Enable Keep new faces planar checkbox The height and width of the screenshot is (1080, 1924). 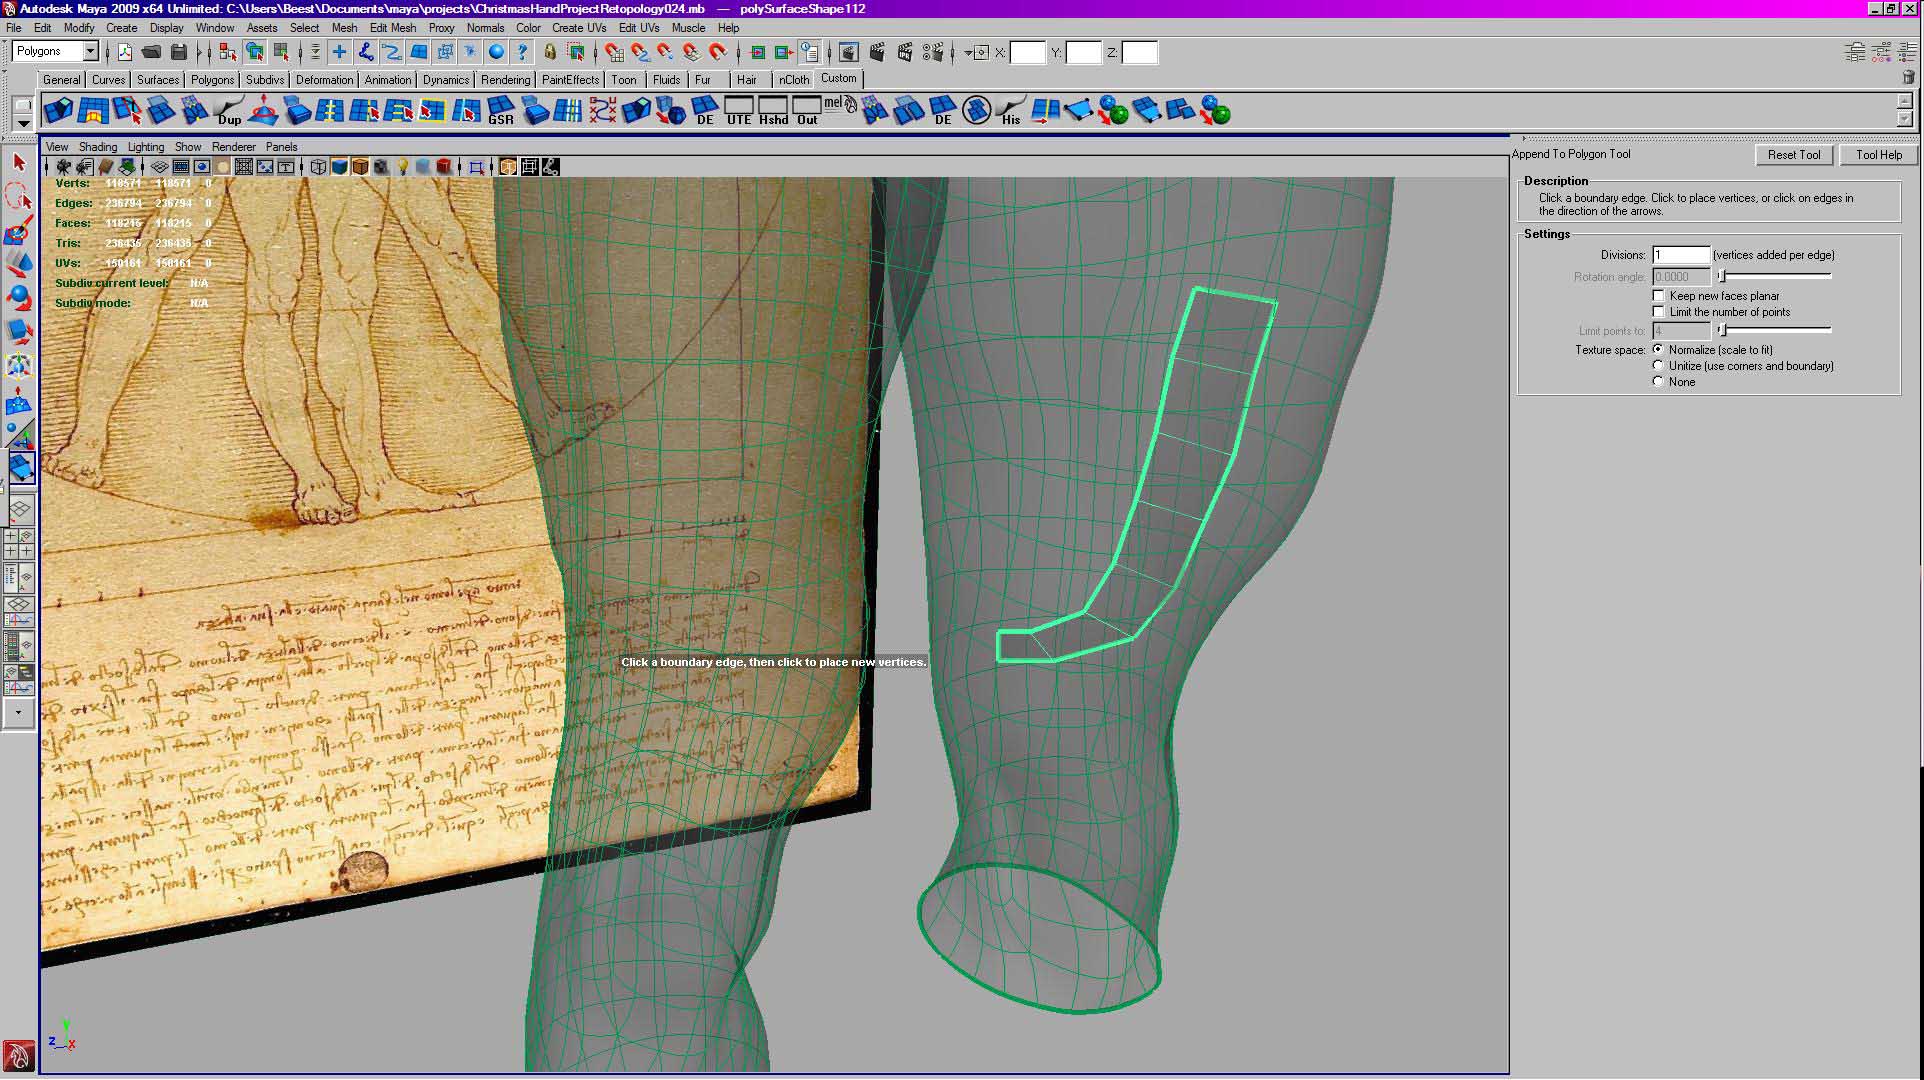pos(1659,296)
